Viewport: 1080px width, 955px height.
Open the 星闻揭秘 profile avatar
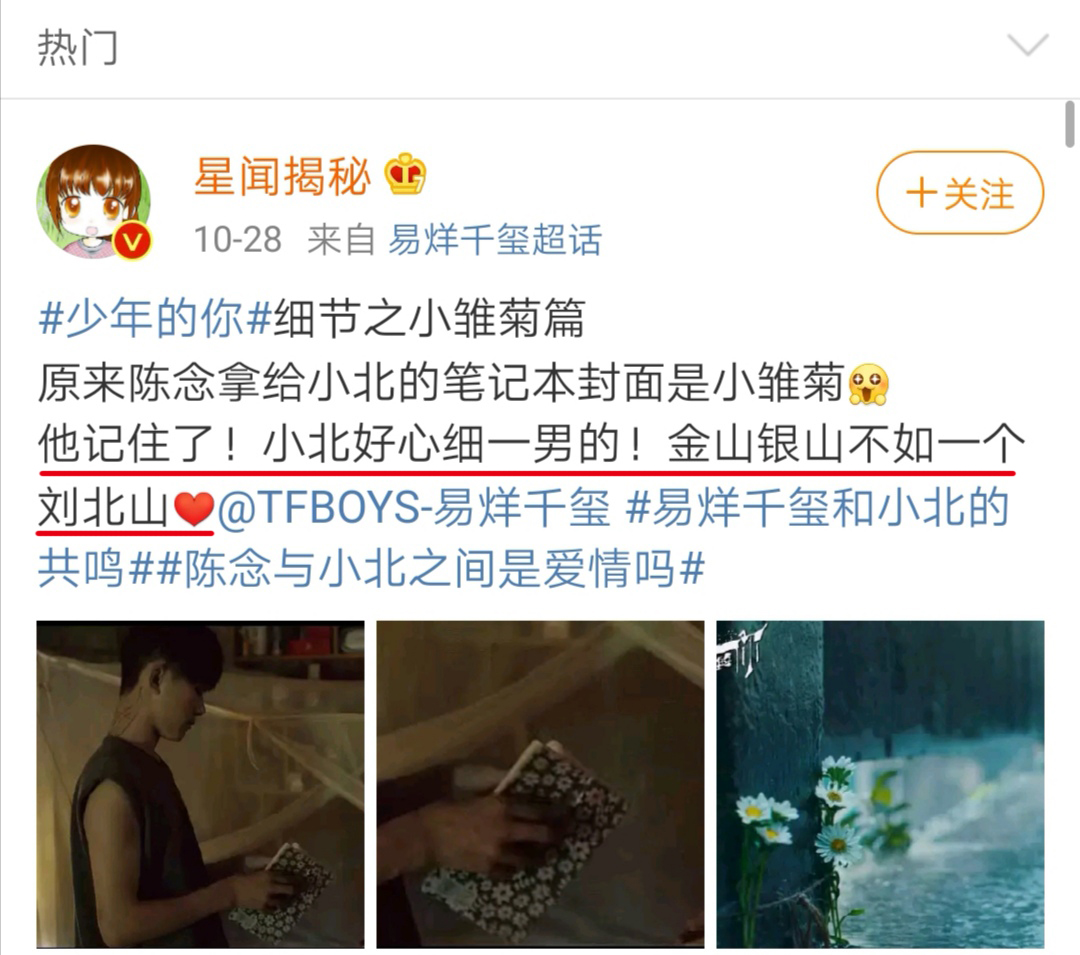point(94,202)
